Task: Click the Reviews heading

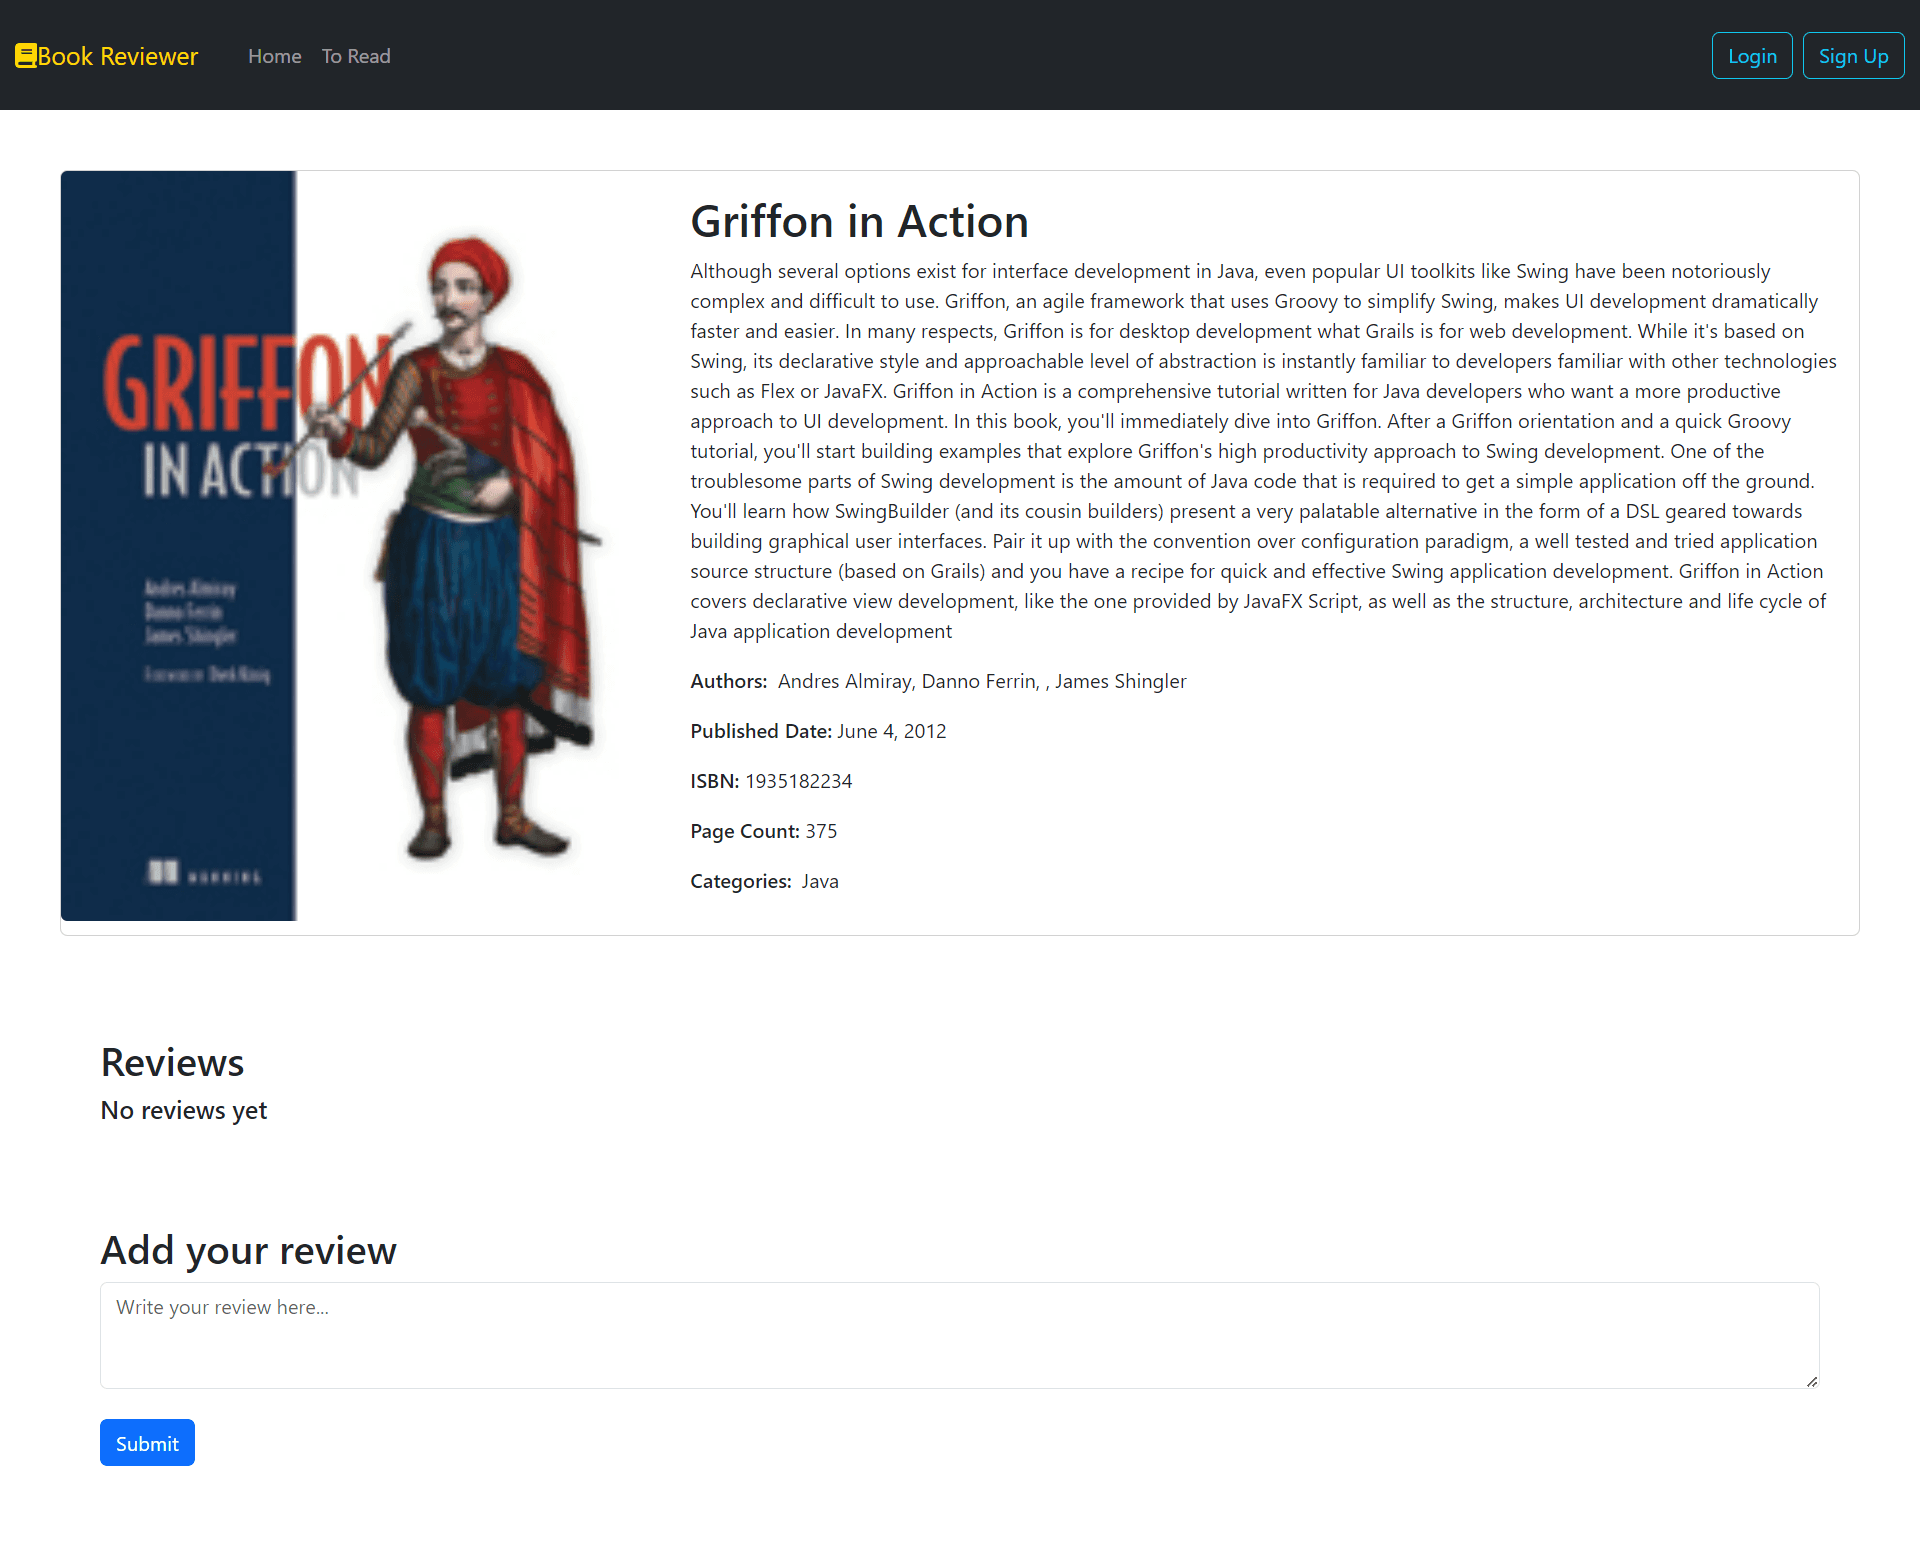Action: coord(172,1062)
